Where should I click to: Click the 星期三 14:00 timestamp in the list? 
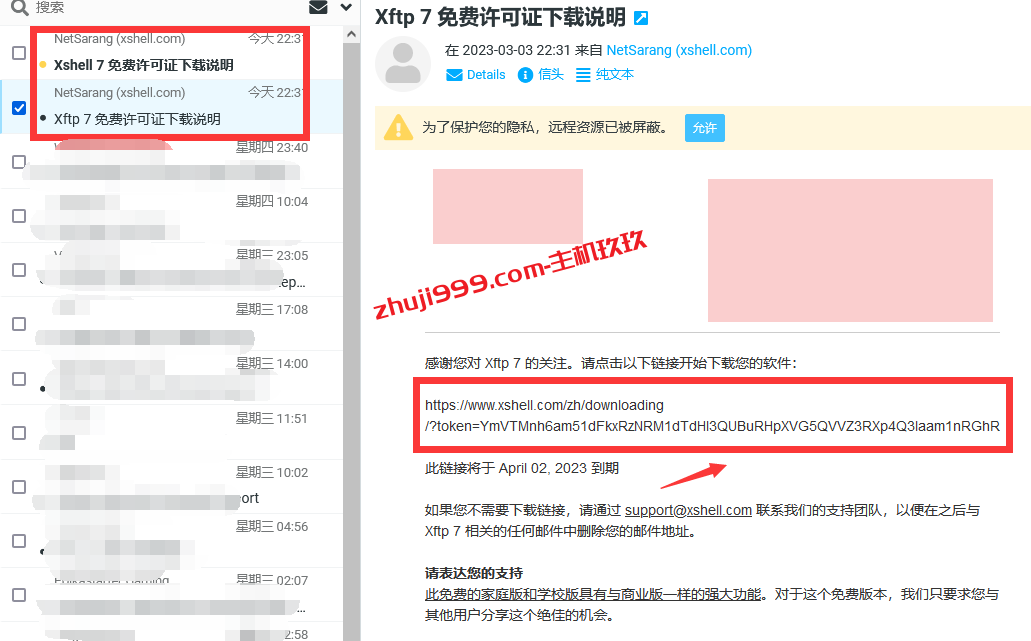272,363
